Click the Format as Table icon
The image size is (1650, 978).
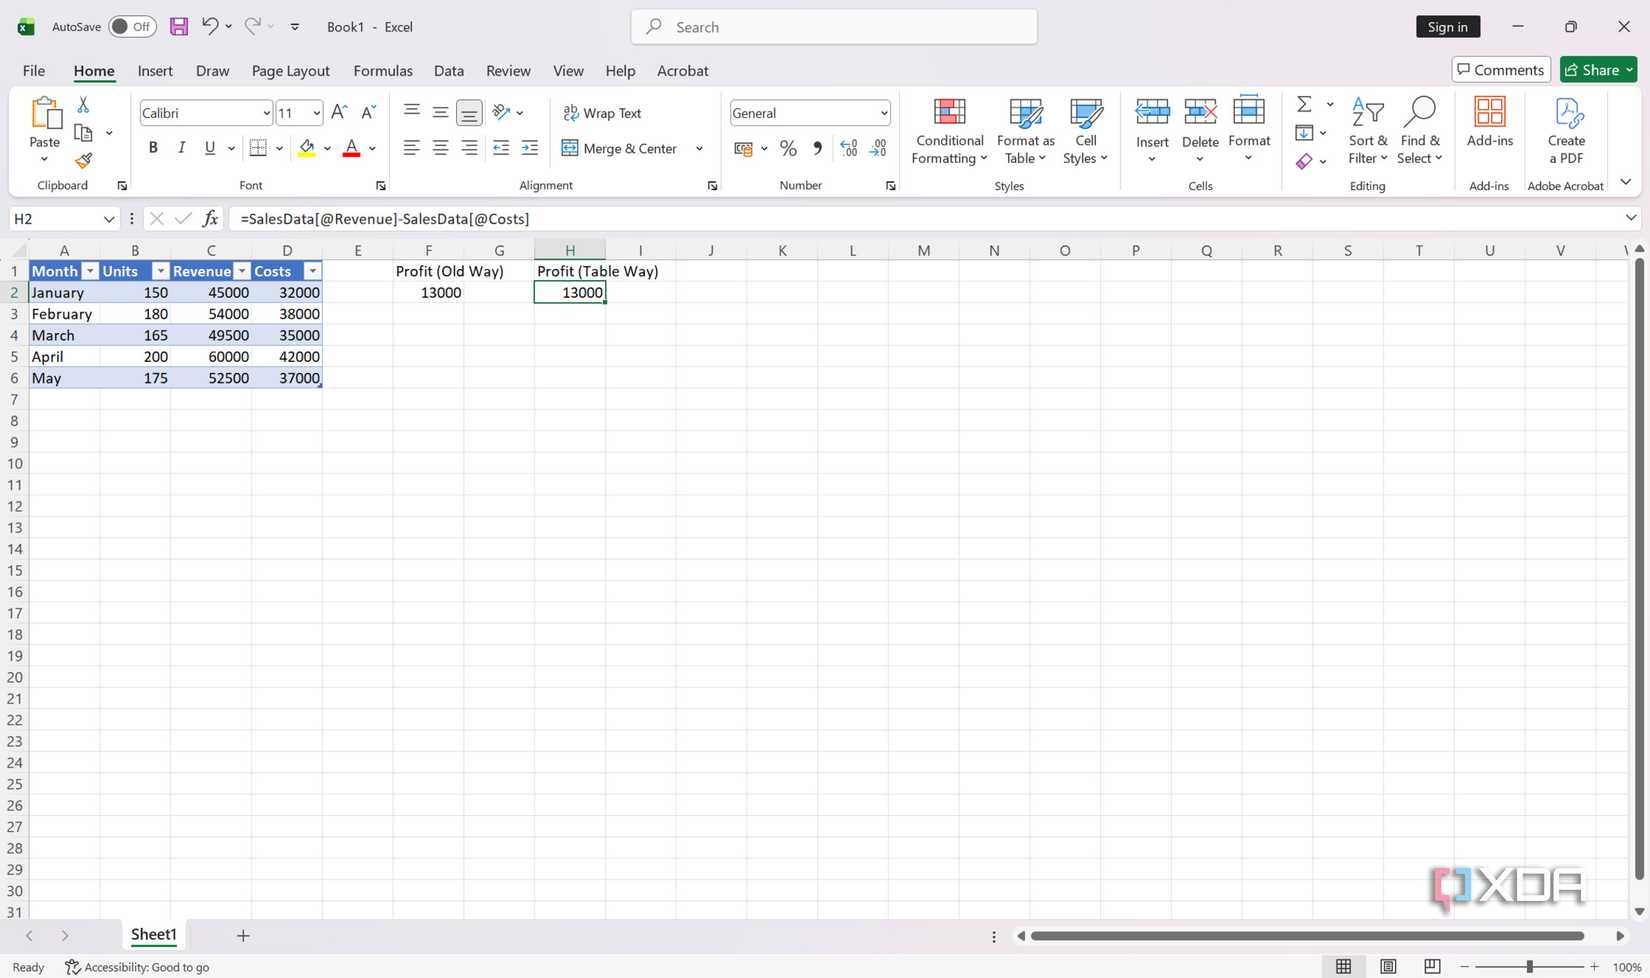tap(1025, 111)
